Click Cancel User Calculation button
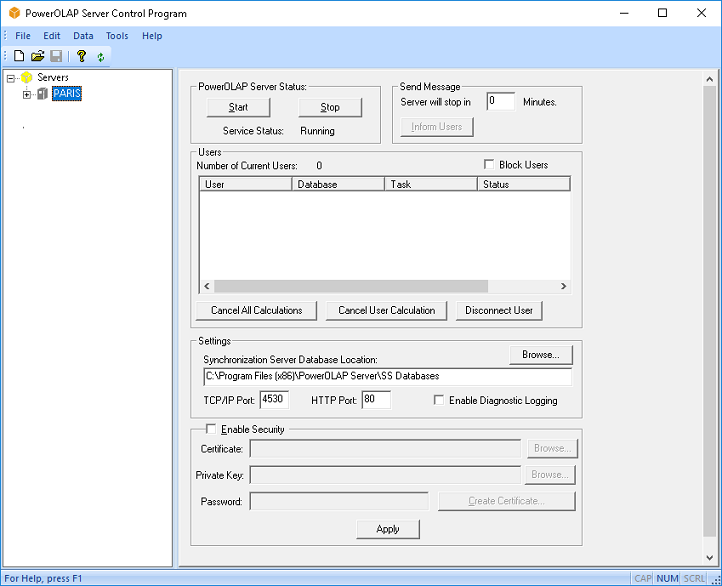This screenshot has width=722, height=586. click(386, 311)
